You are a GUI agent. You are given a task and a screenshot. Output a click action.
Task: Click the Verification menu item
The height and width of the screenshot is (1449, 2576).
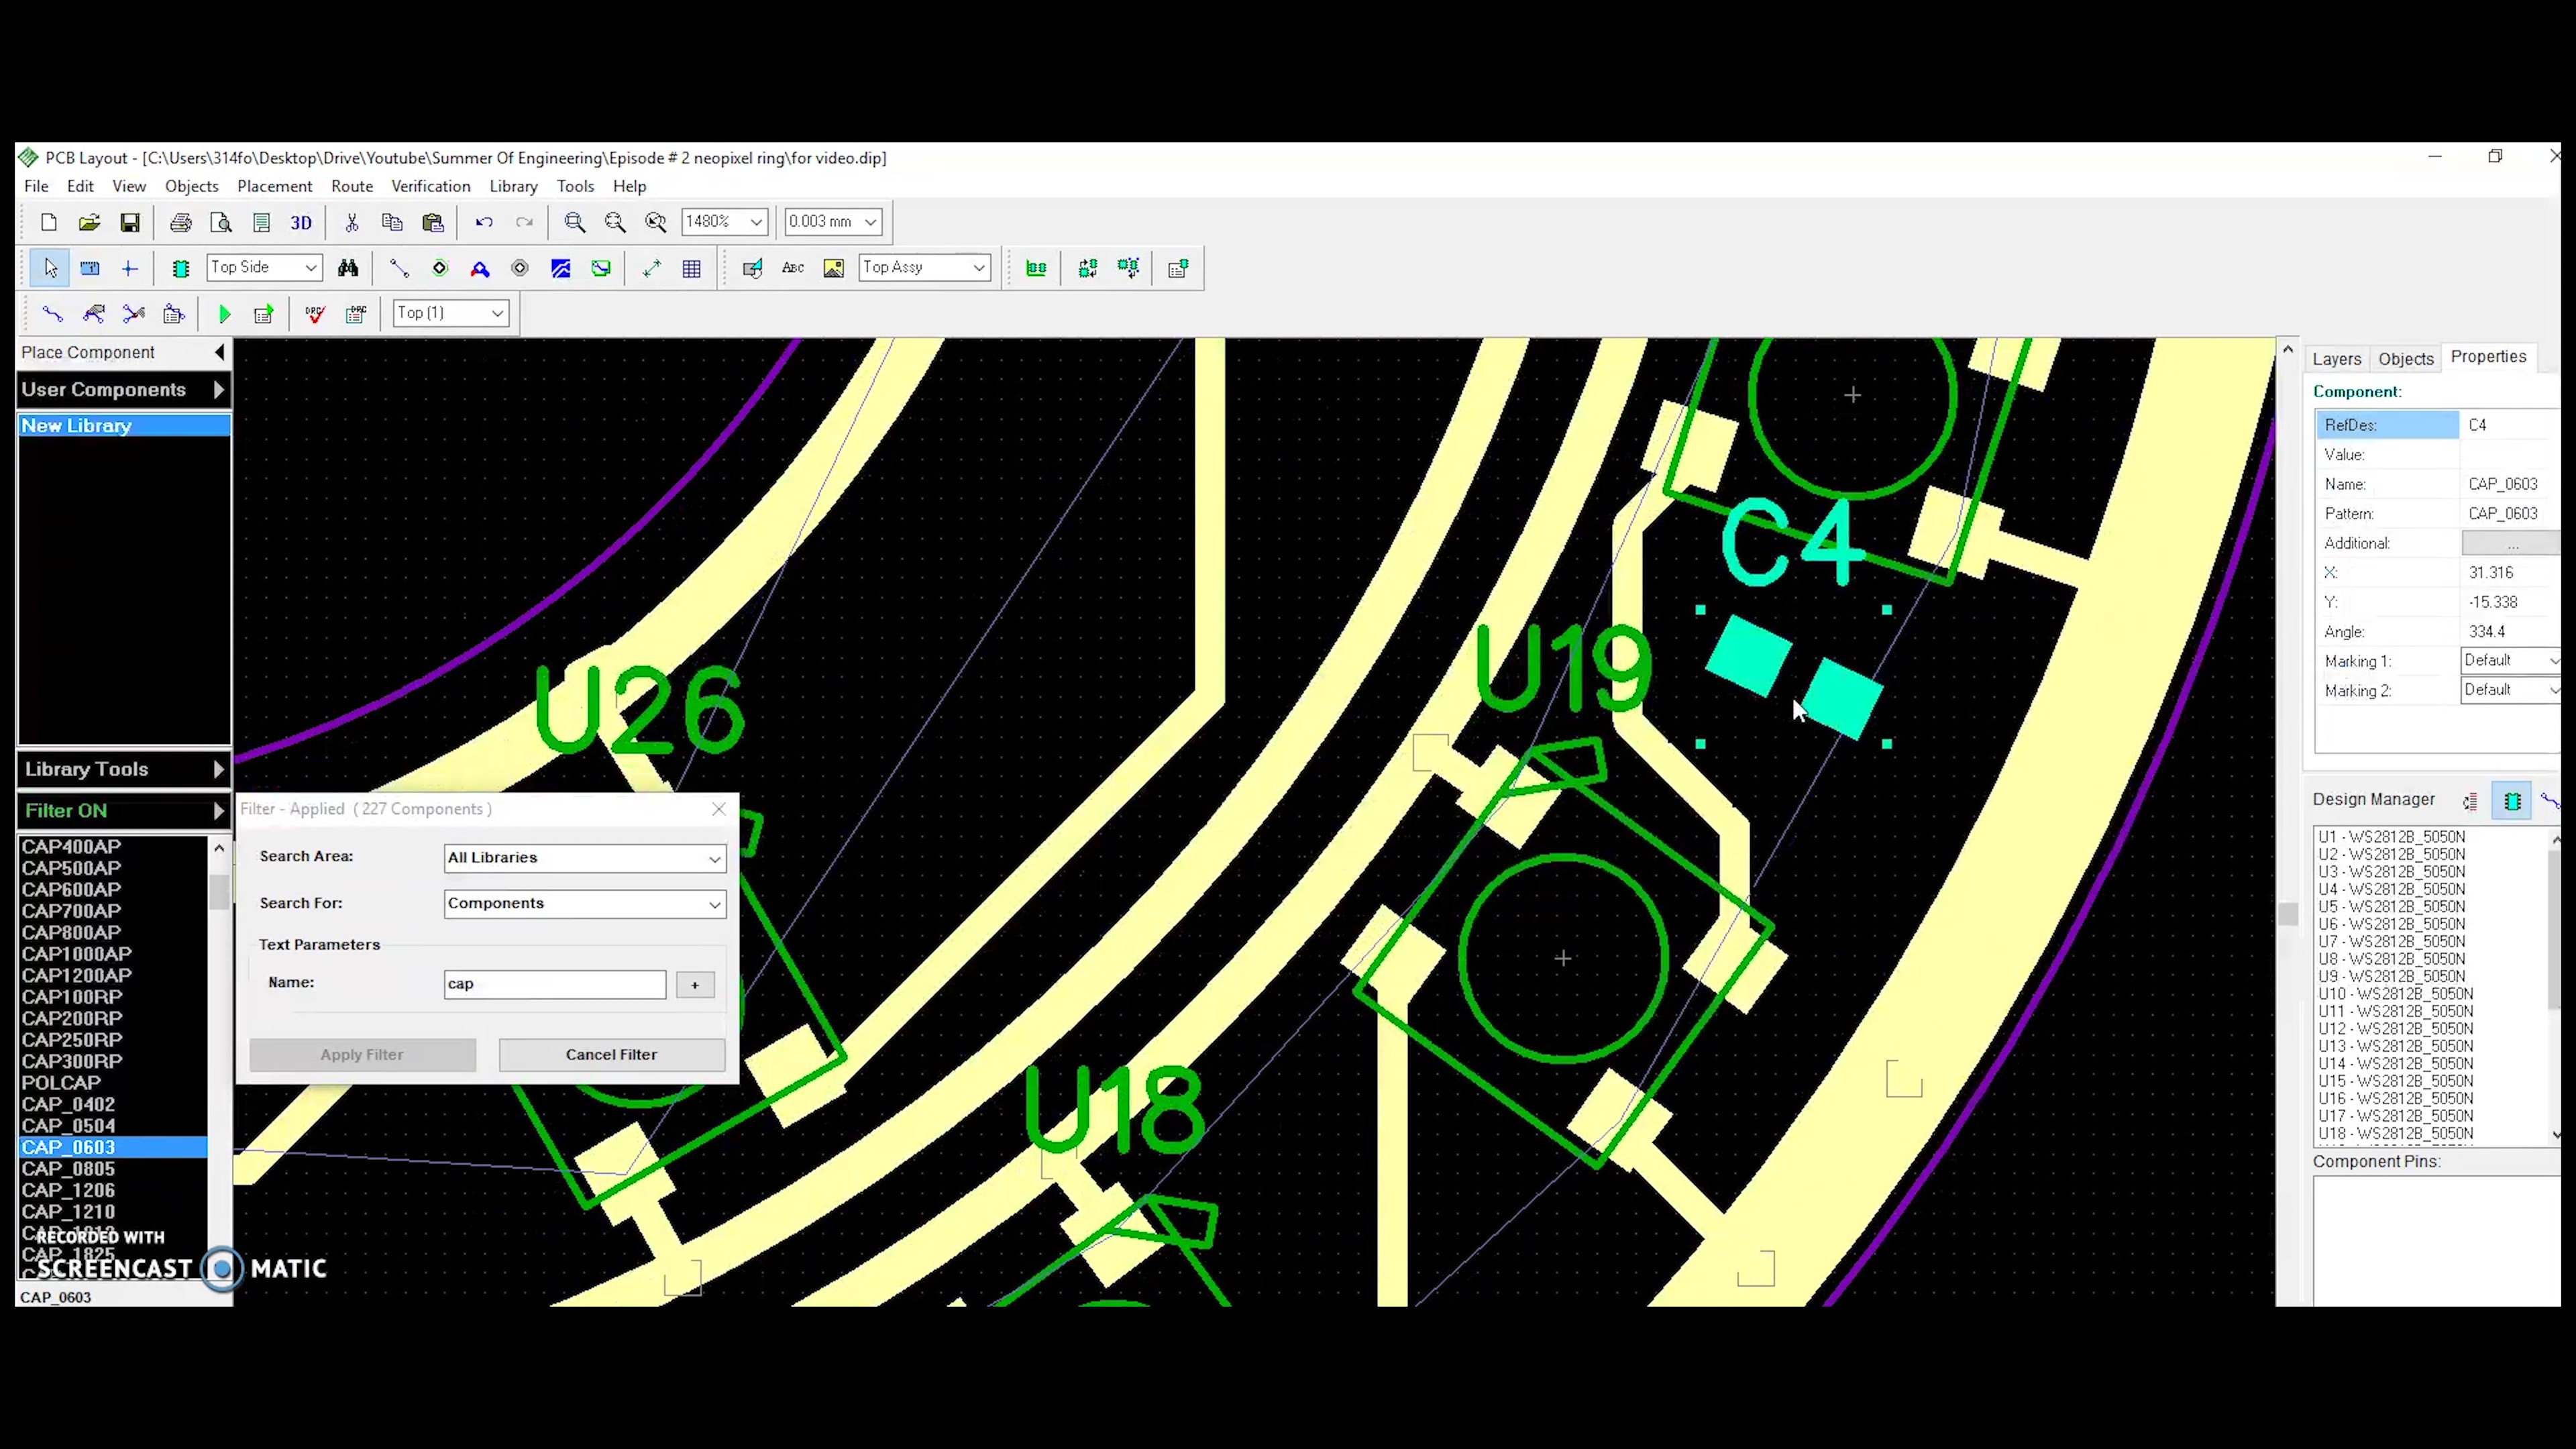point(432,186)
